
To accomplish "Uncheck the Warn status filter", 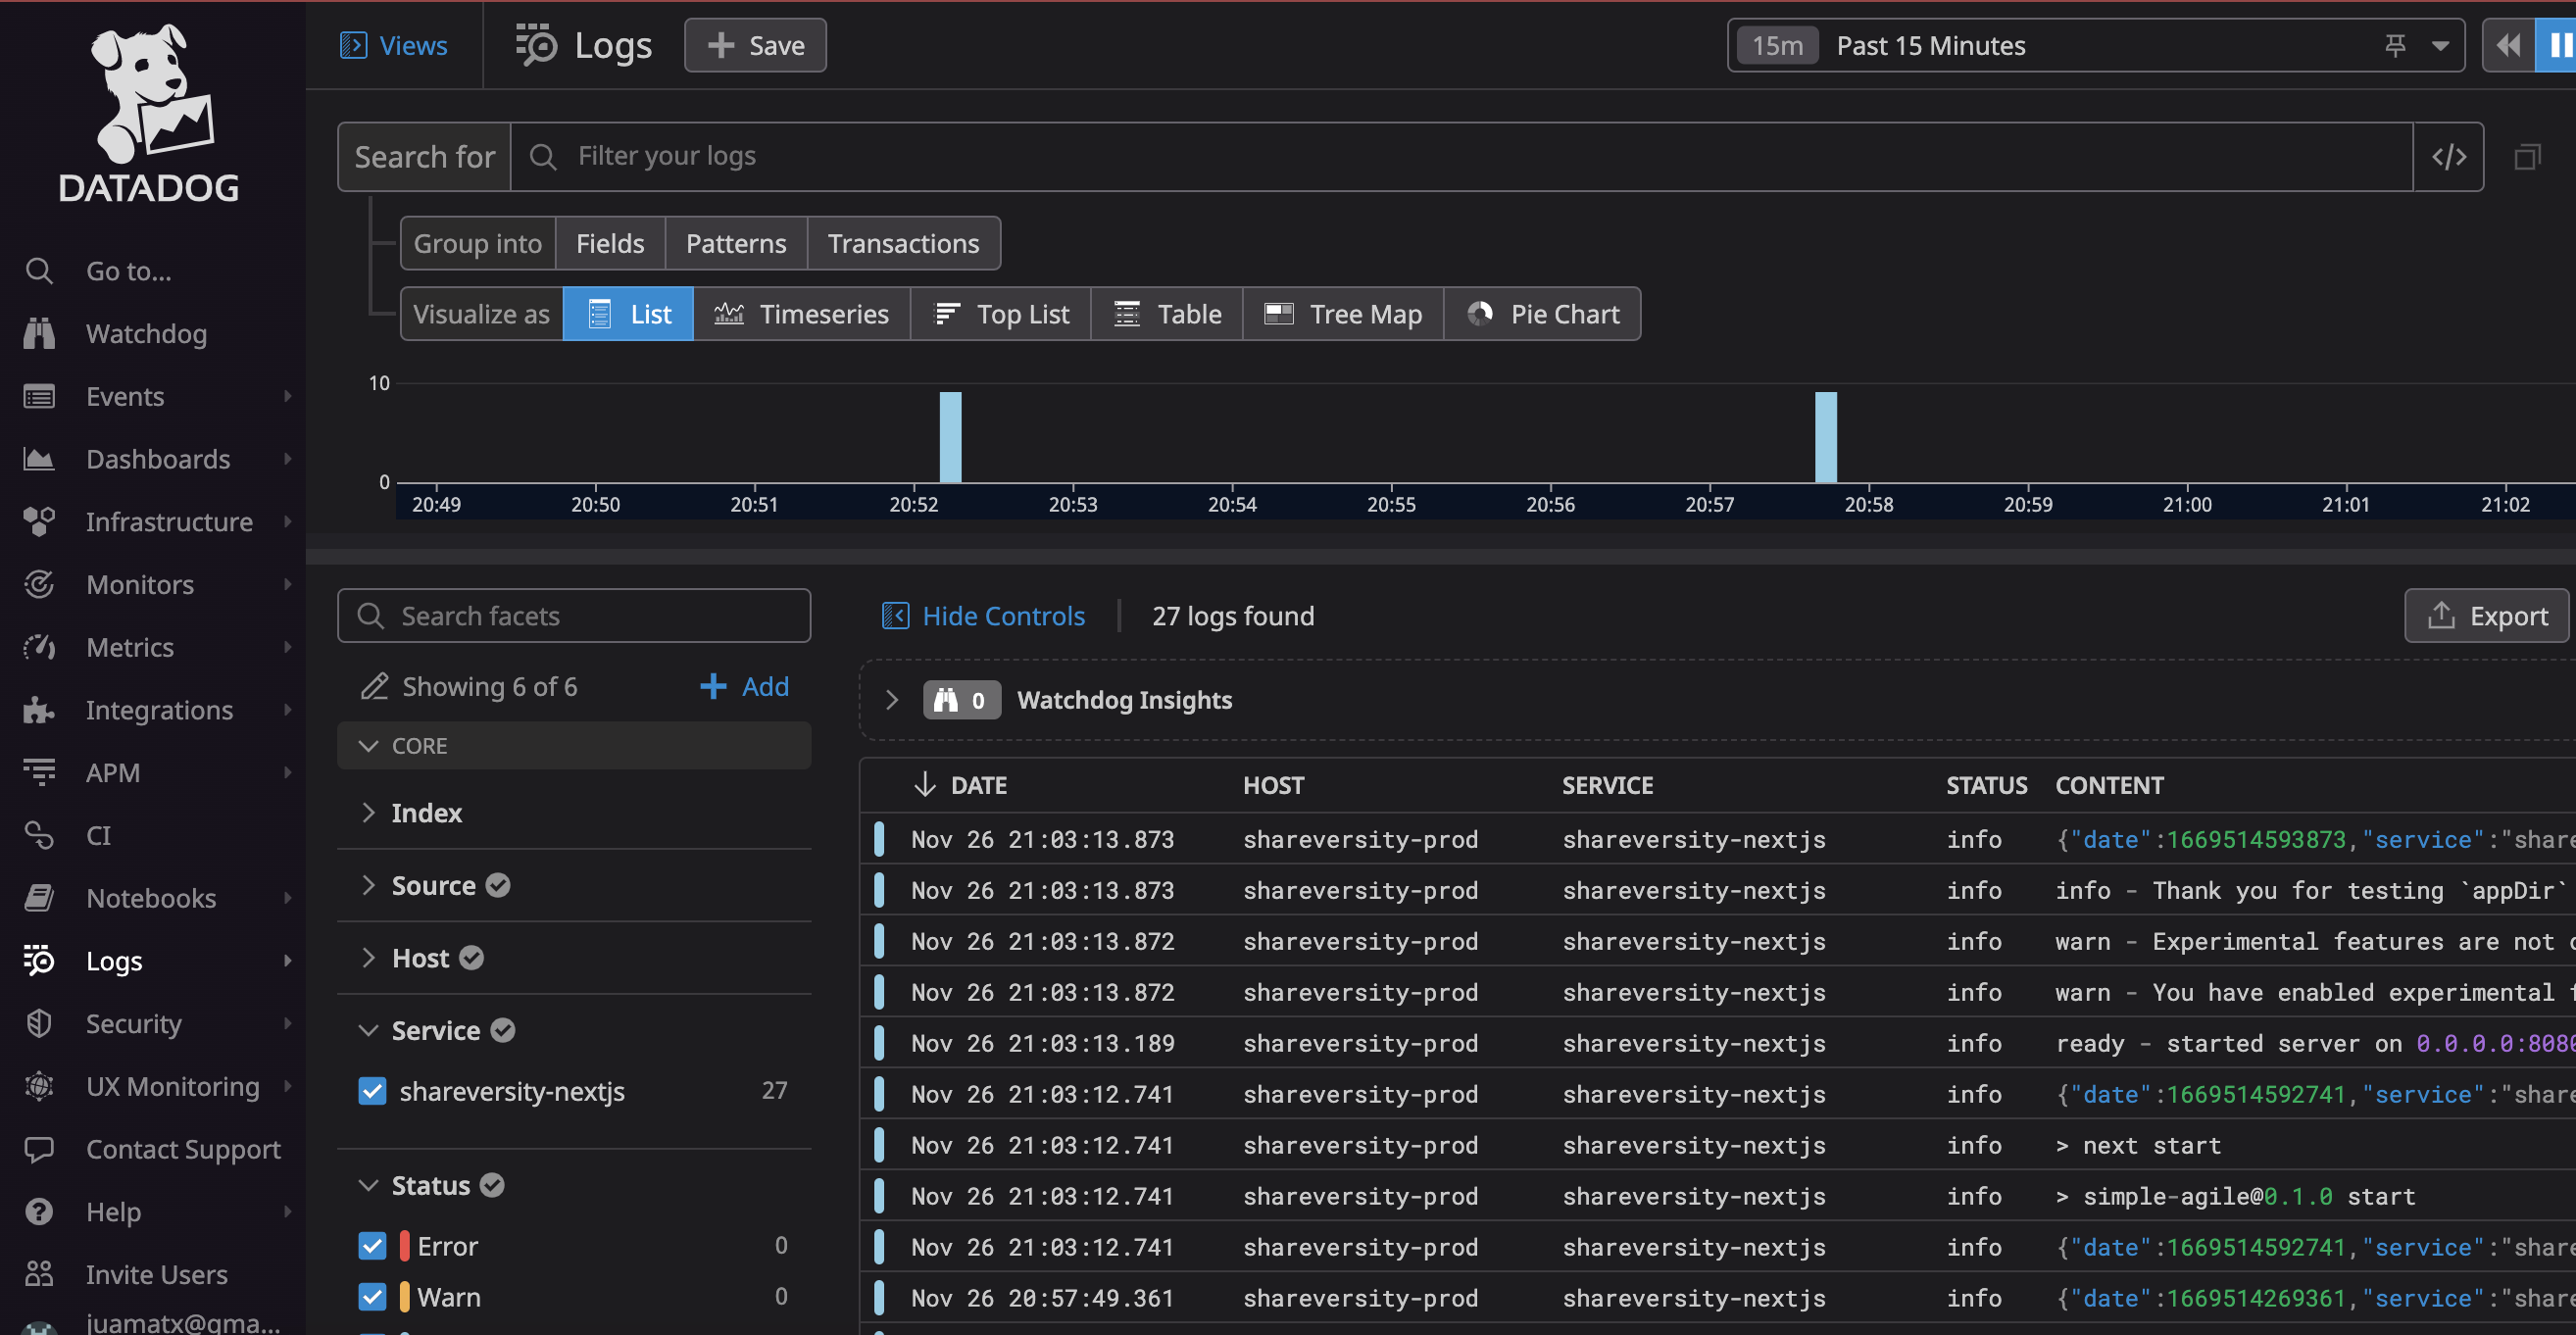I will pos(372,1297).
